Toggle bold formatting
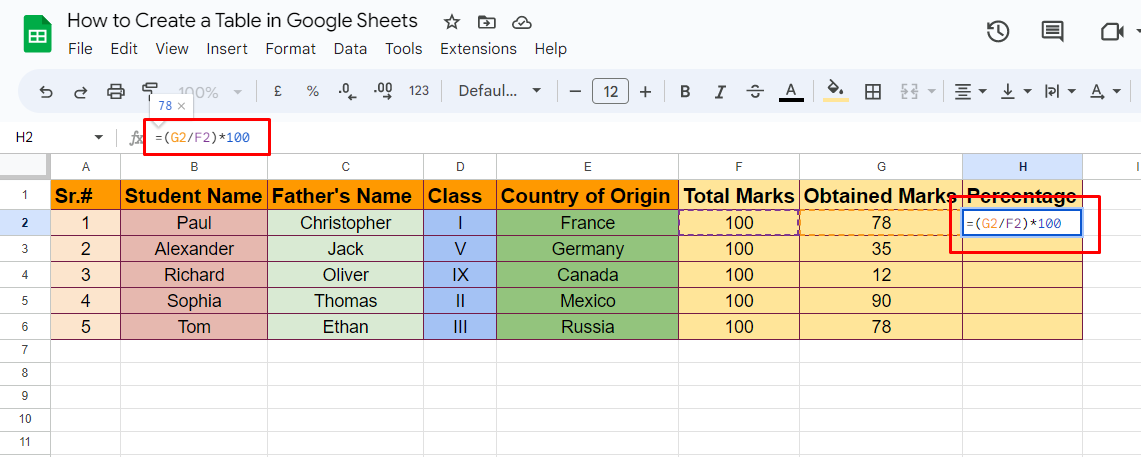This screenshot has width=1141, height=457. click(x=685, y=92)
